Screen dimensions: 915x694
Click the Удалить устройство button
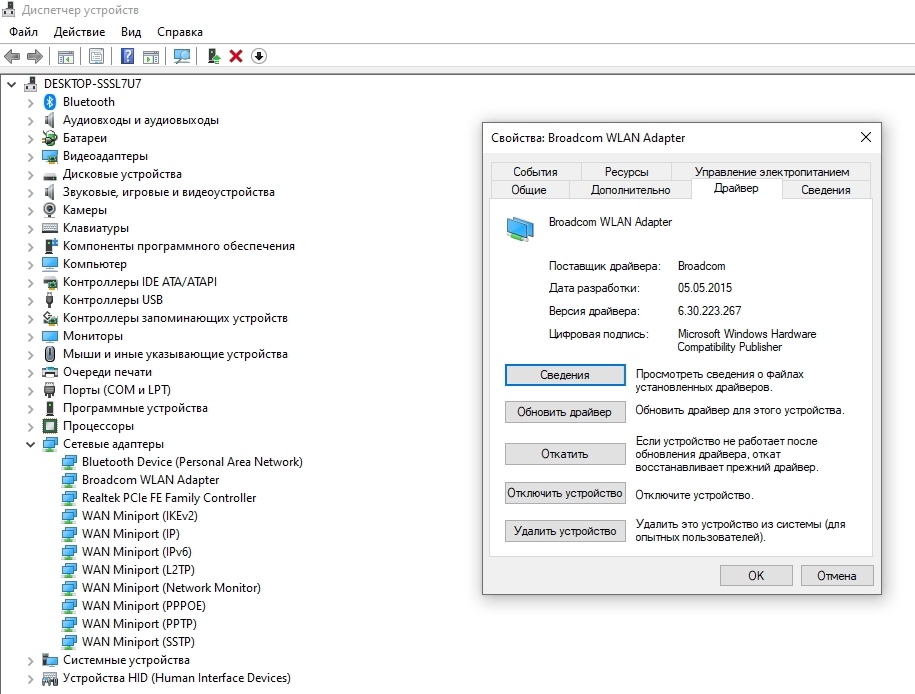coord(565,531)
